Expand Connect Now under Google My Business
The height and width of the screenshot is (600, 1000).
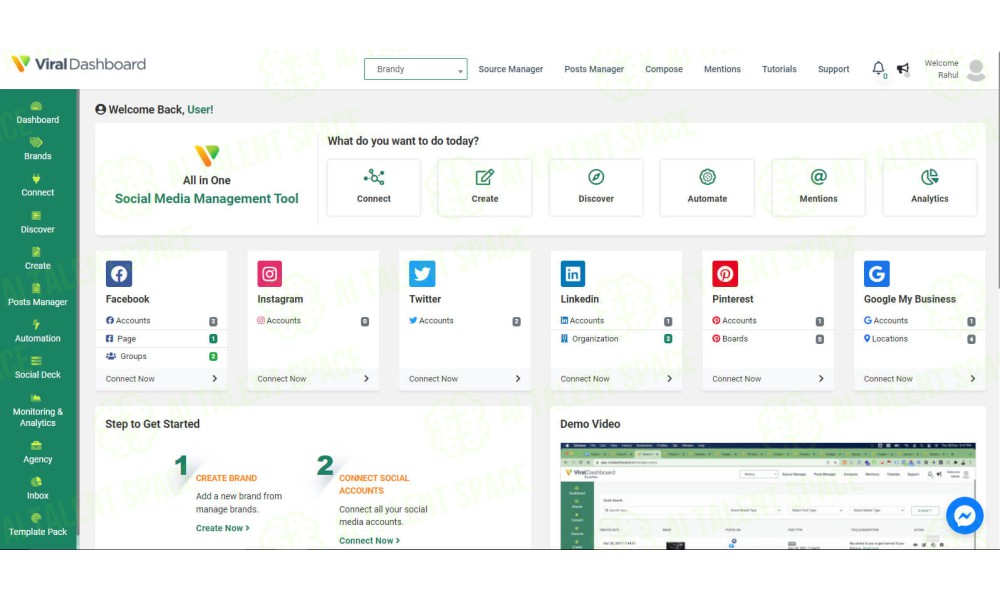click(920, 379)
